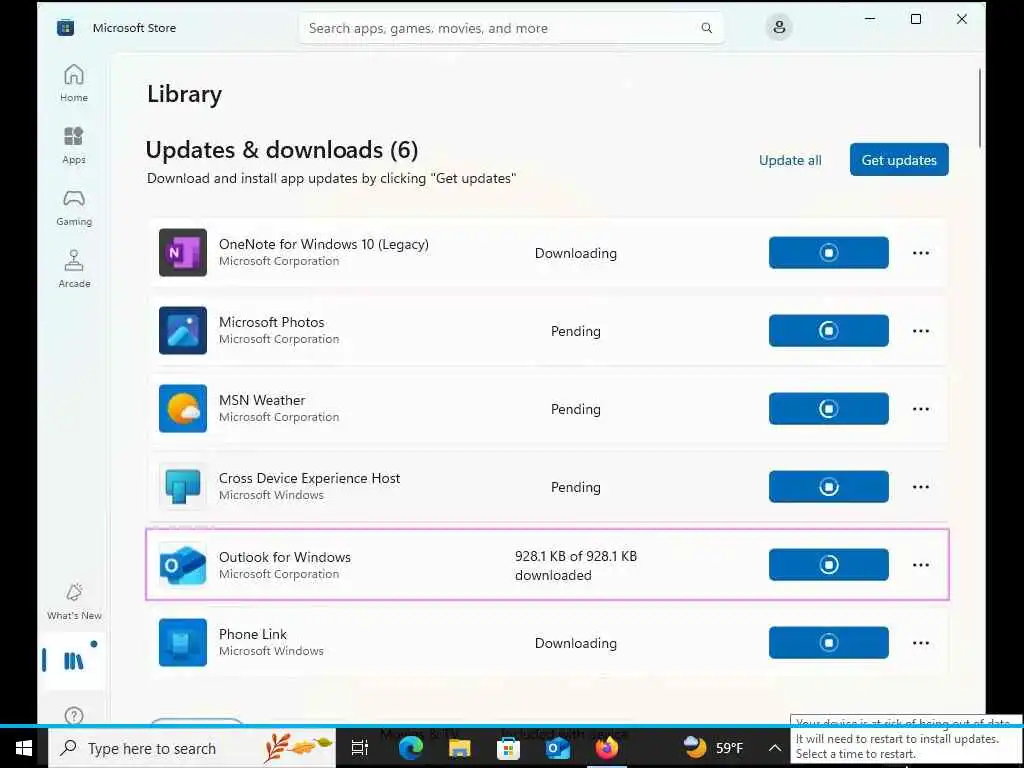
Task: Cancel Cross Device Experience Host update
Action: (829, 487)
